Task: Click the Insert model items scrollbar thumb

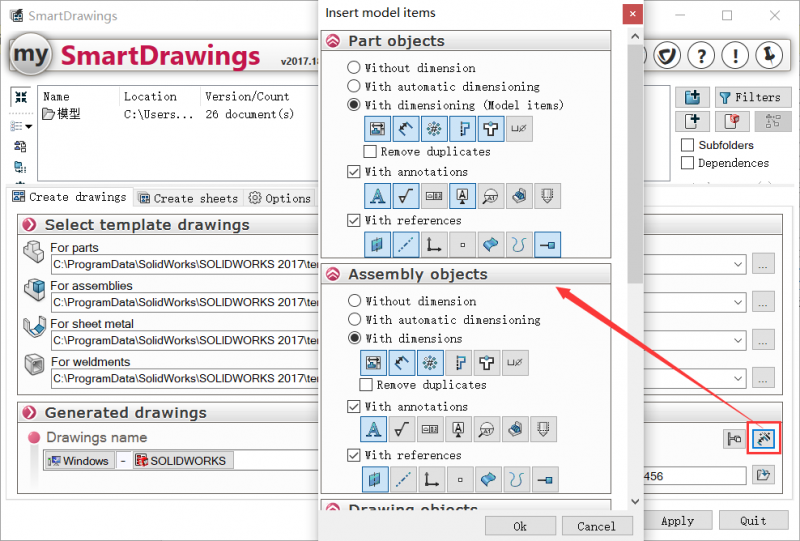Action: click(x=635, y=163)
